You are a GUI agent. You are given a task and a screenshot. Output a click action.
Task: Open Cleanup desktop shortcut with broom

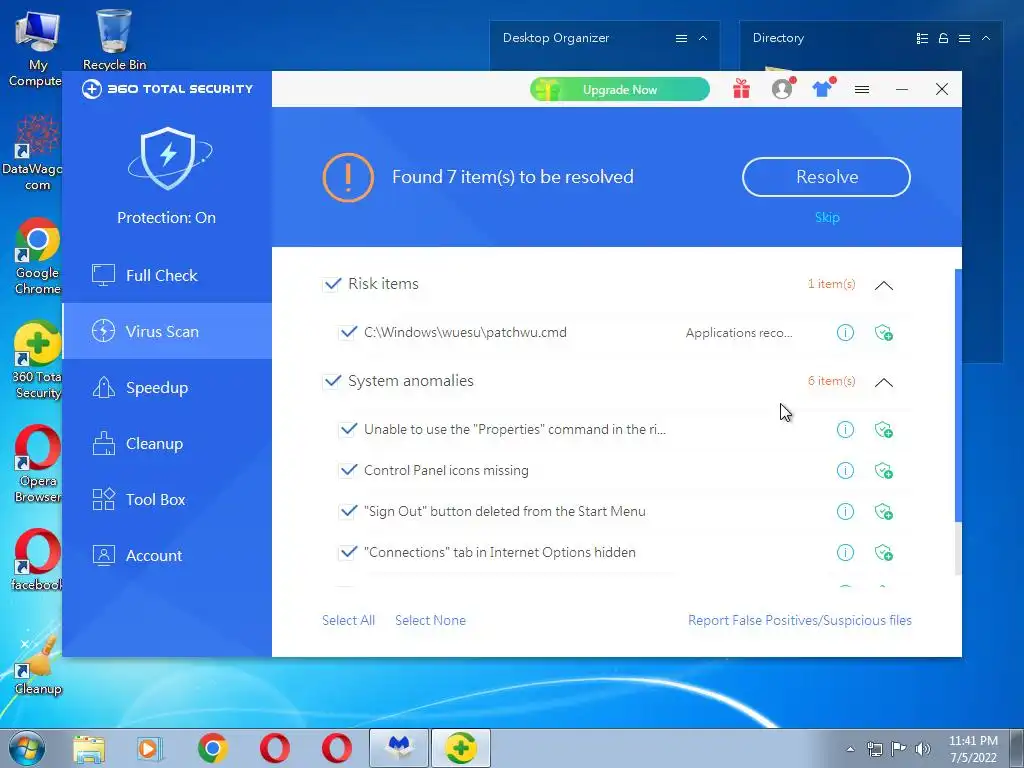coord(37,666)
